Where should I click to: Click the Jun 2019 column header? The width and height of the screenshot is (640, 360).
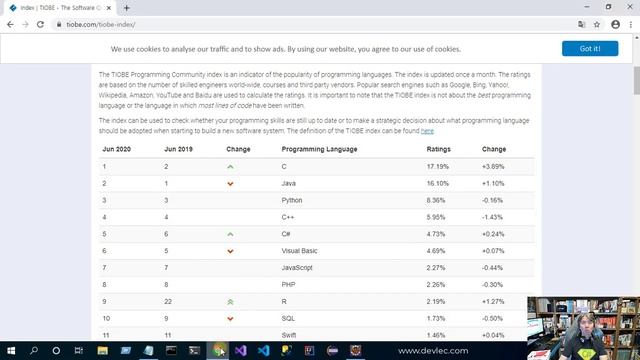(178, 149)
